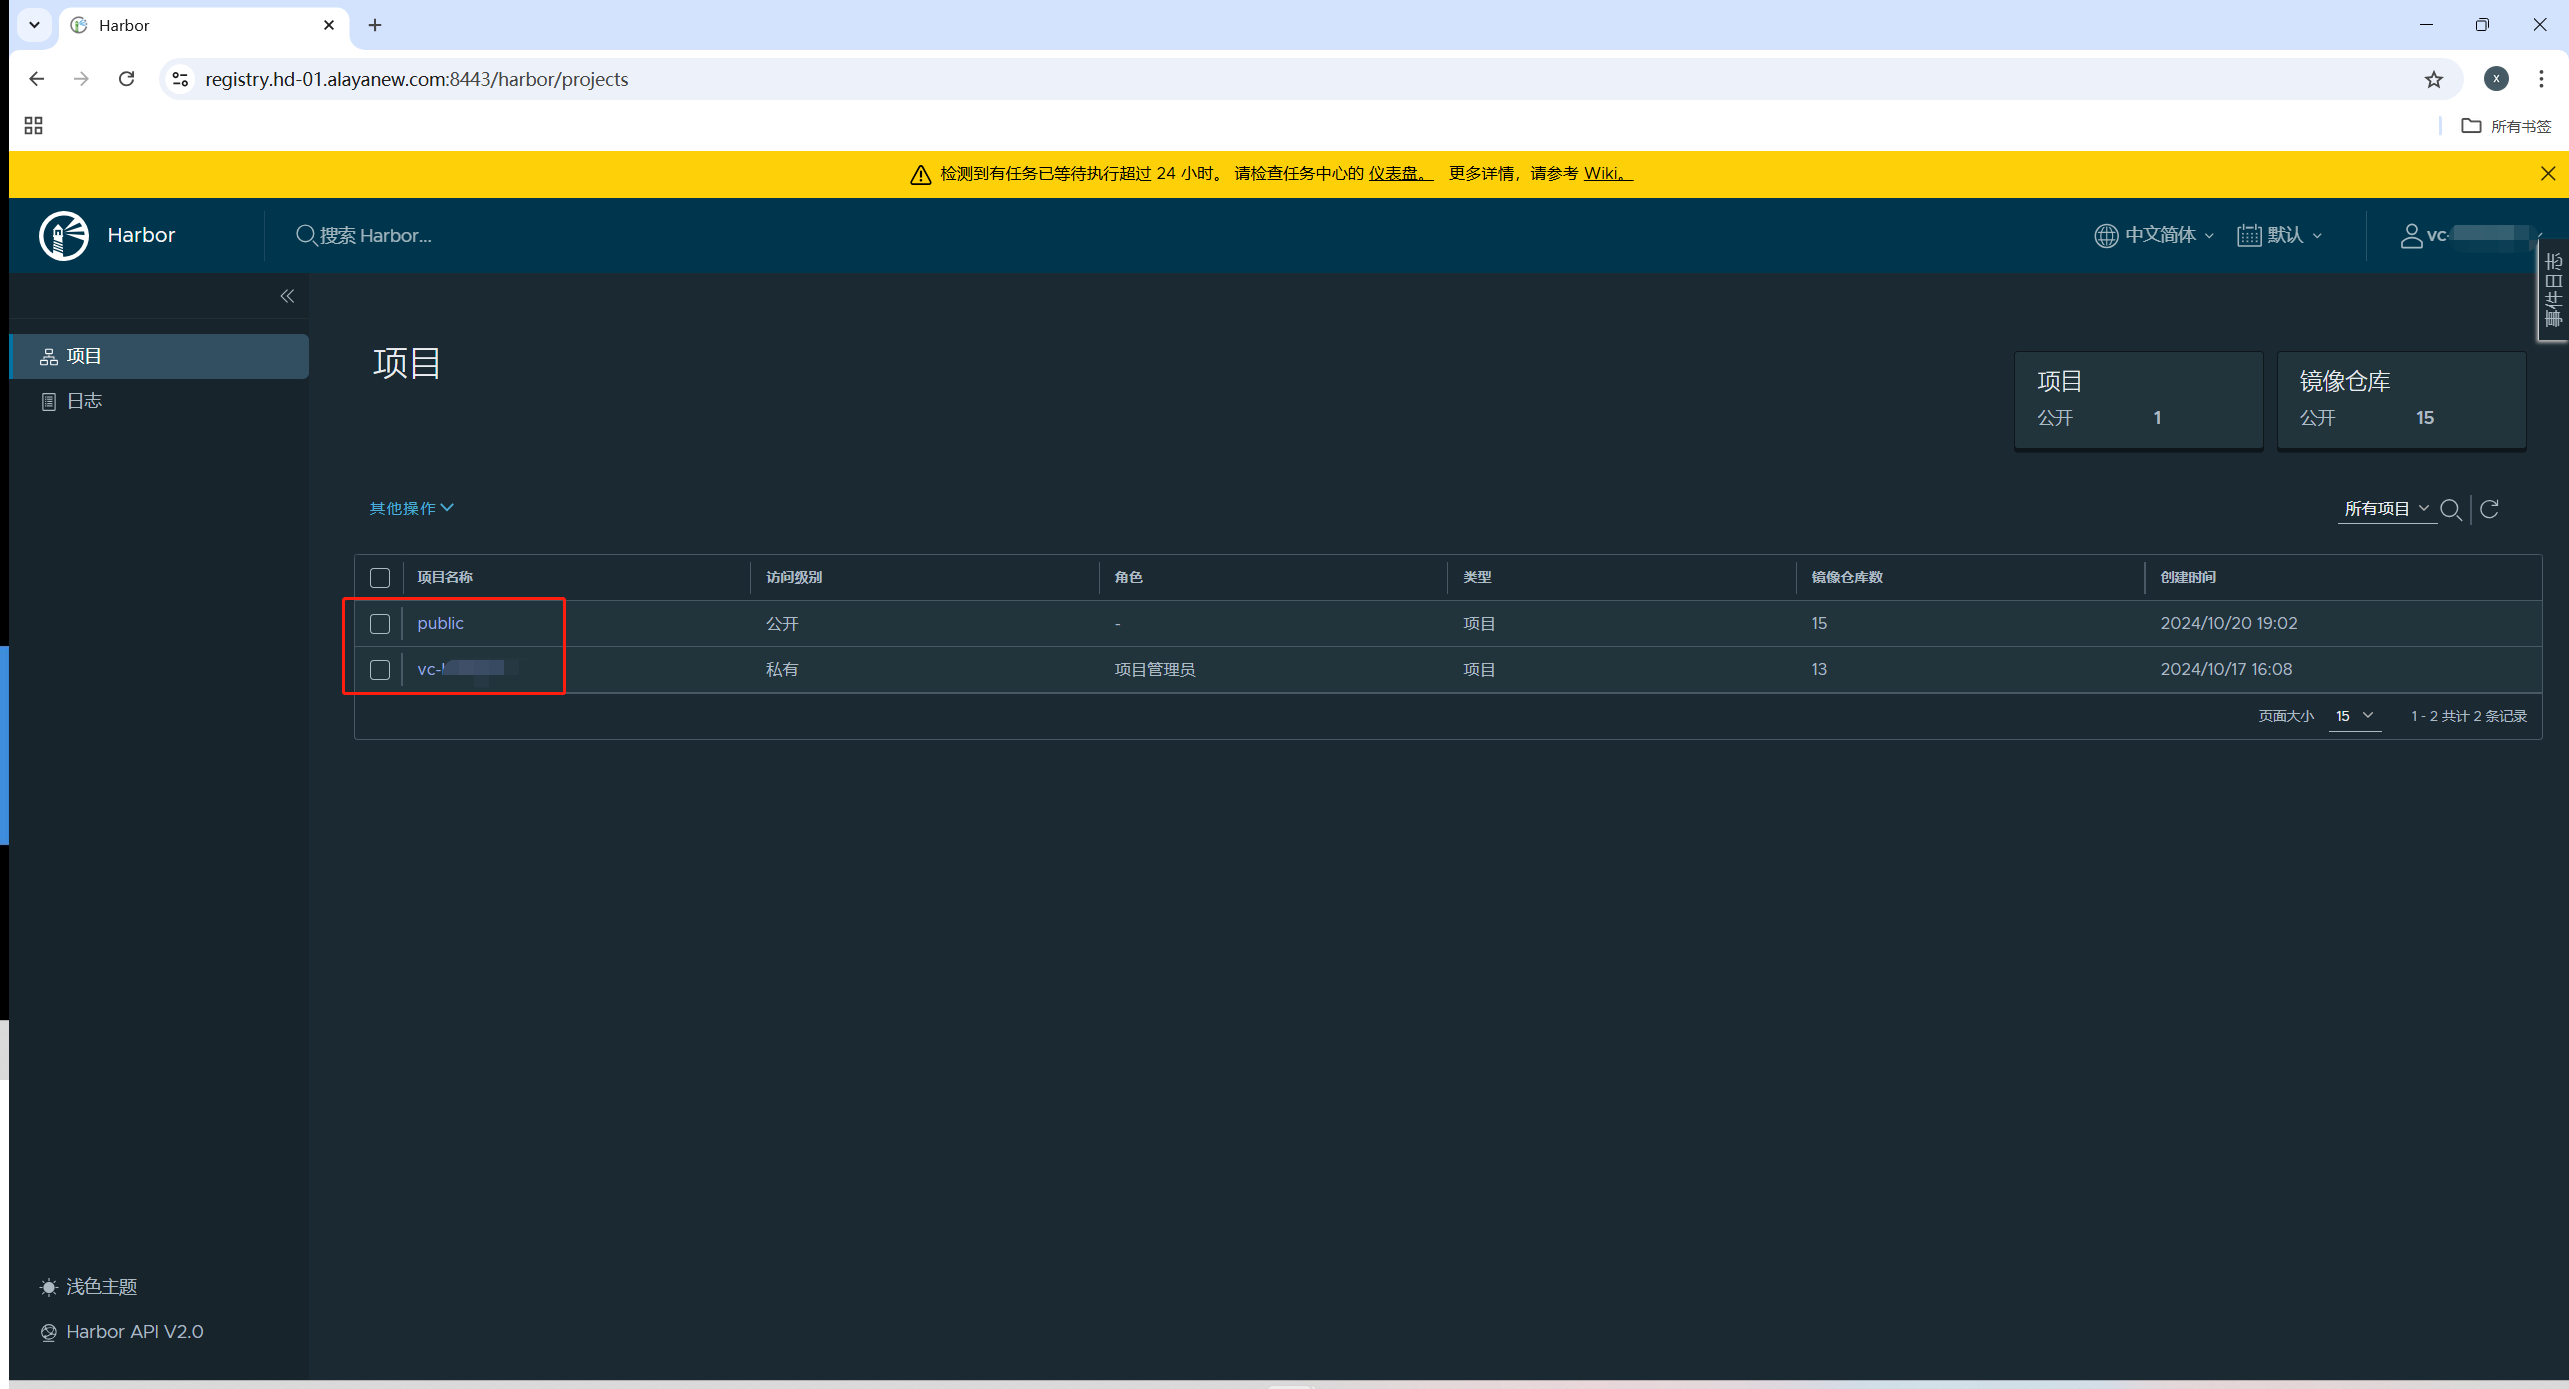Image resolution: width=2569 pixels, height=1389 pixels.
Task: Switch to 浅色主题 light theme
Action: click(100, 1286)
